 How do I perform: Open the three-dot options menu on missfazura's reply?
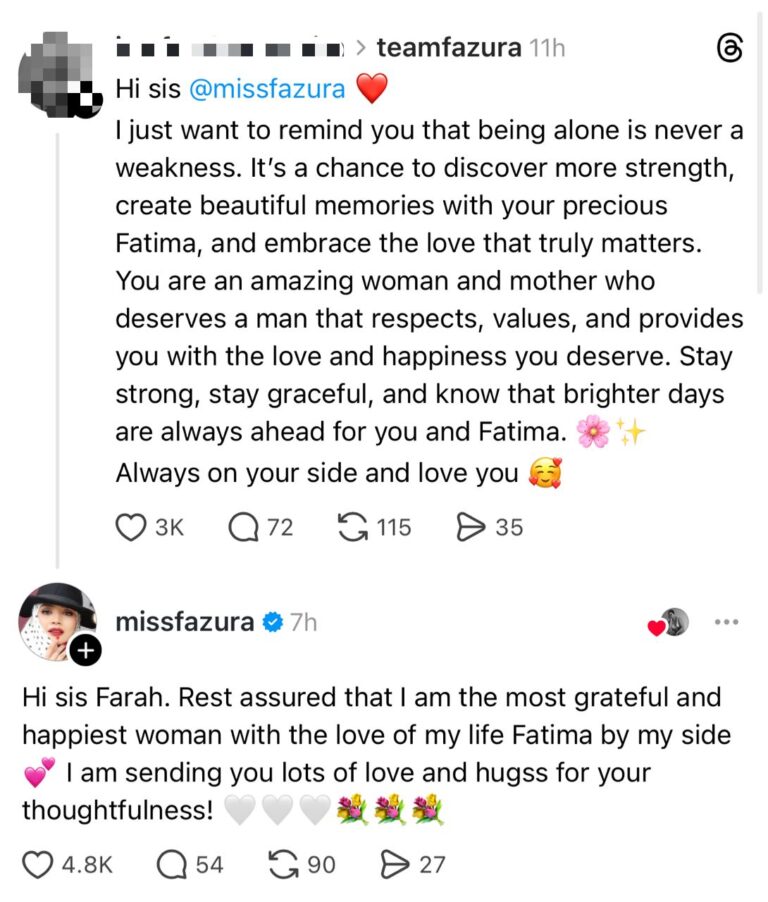click(x=729, y=621)
